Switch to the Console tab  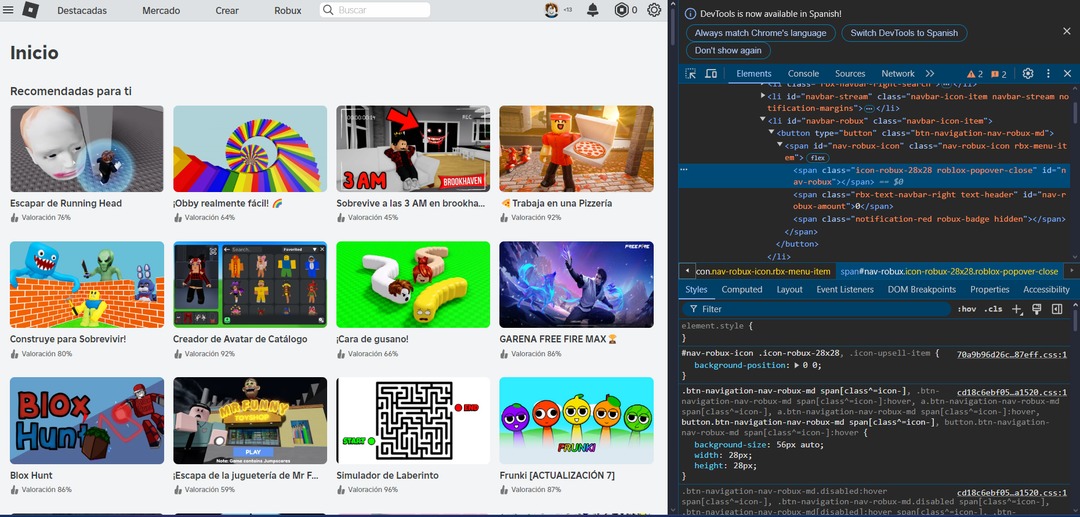coord(803,74)
